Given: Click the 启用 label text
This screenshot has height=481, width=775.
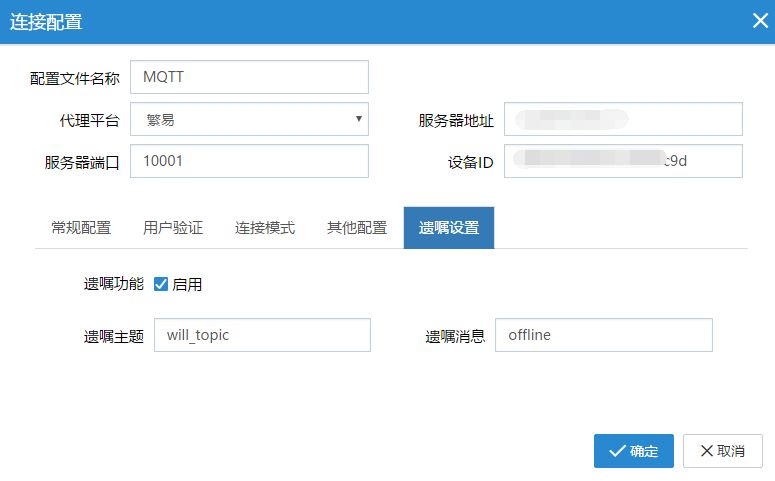Looking at the screenshot, I should click(x=187, y=284).
